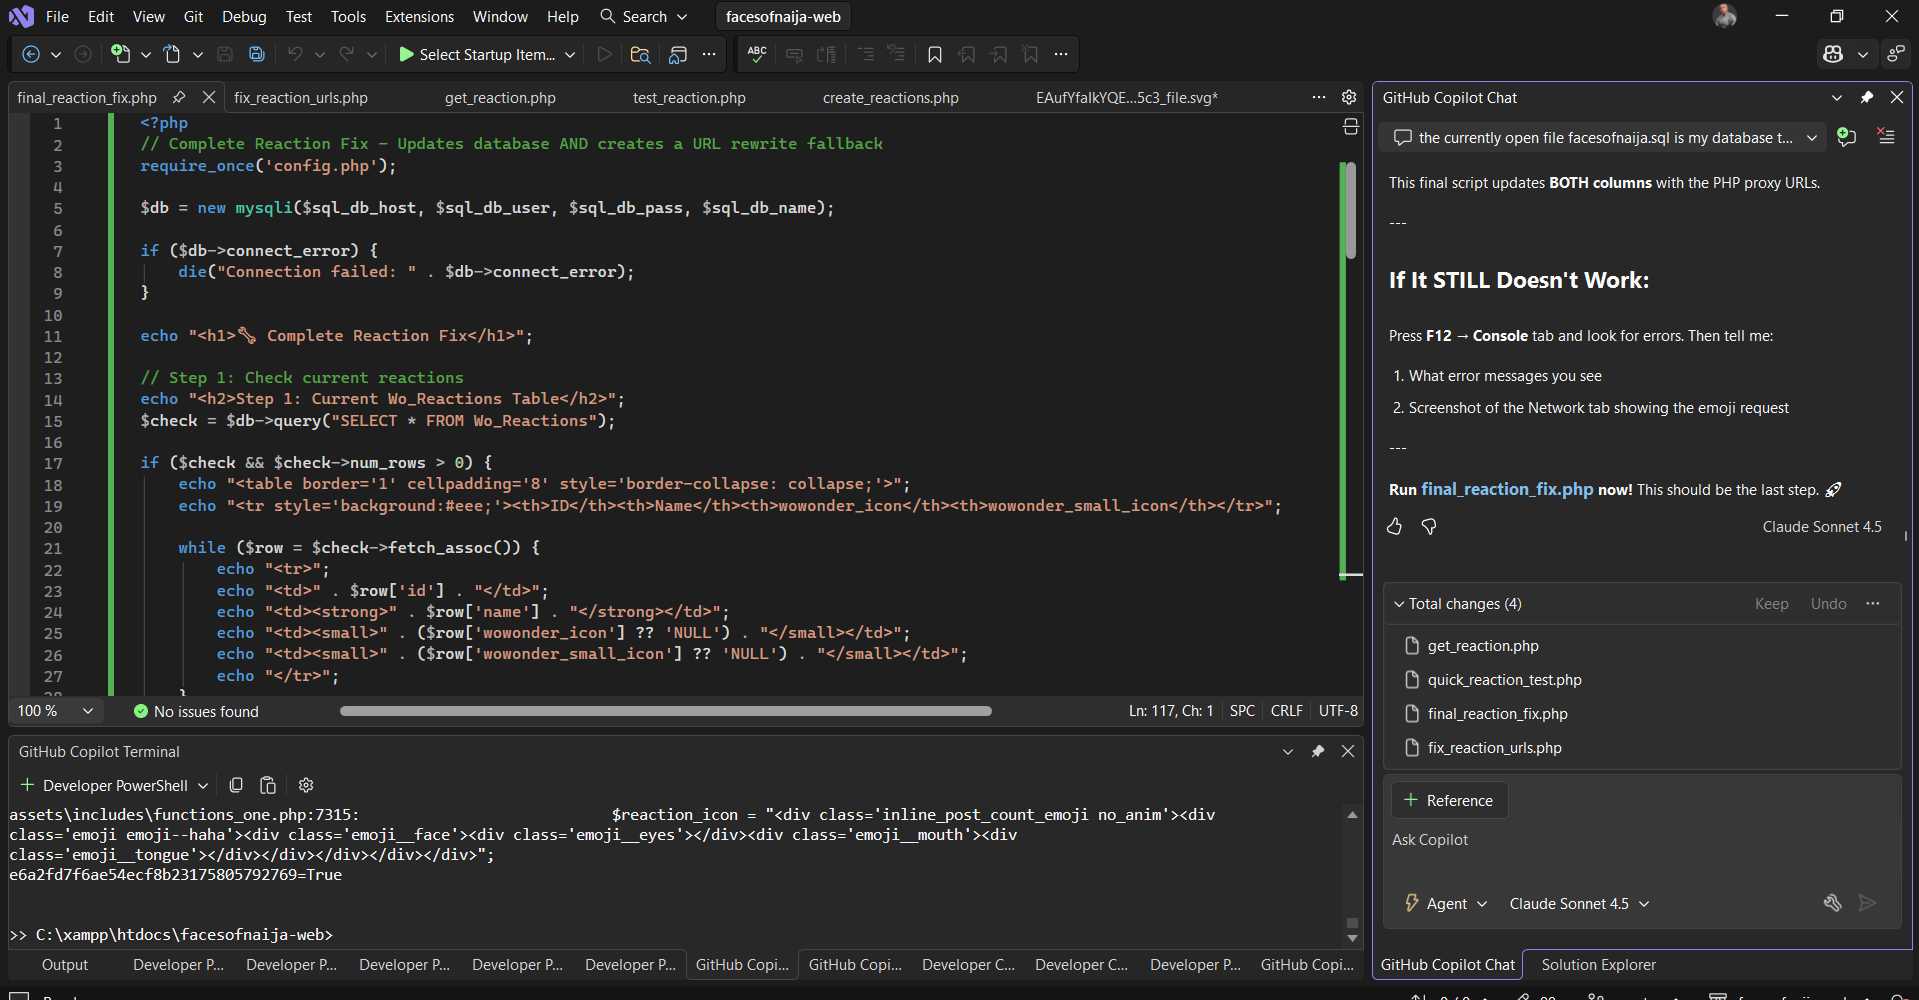
Task: Click the feedback person icon at top right
Action: 1895,54
